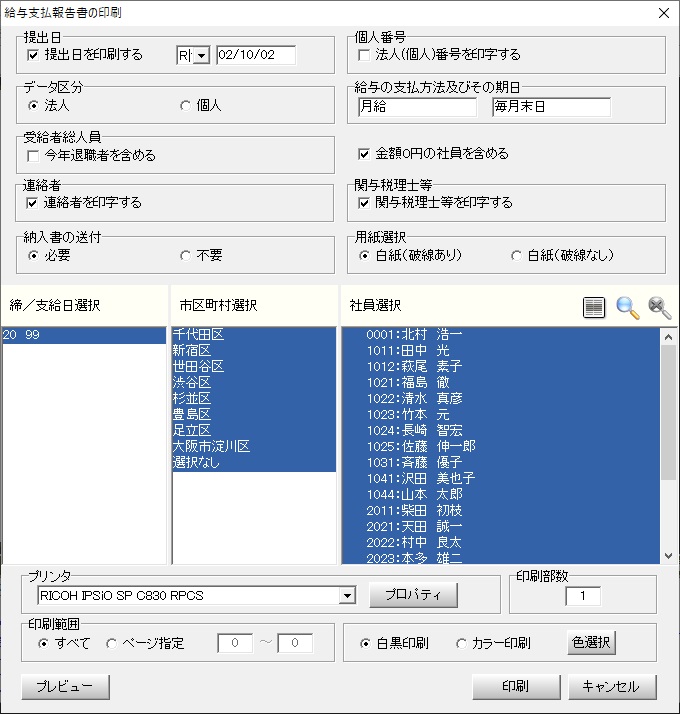
Task: Click the list view icon beside 社員選択
Action: click(594, 308)
